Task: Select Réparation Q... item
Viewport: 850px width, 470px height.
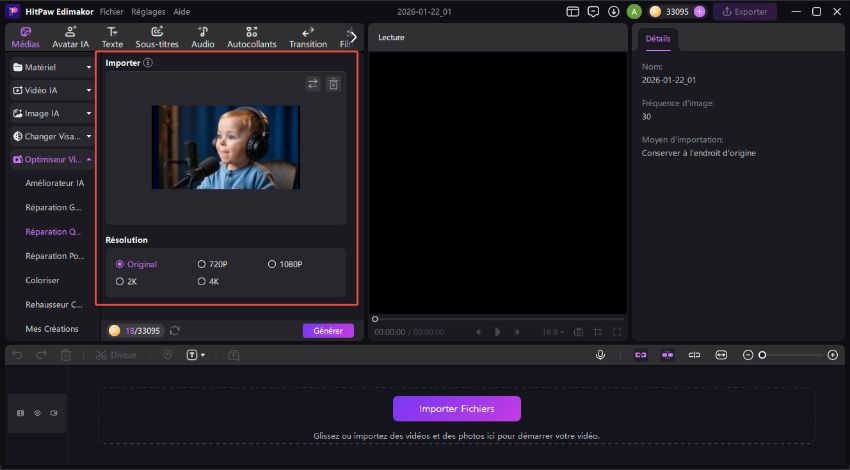Action: click(x=53, y=231)
